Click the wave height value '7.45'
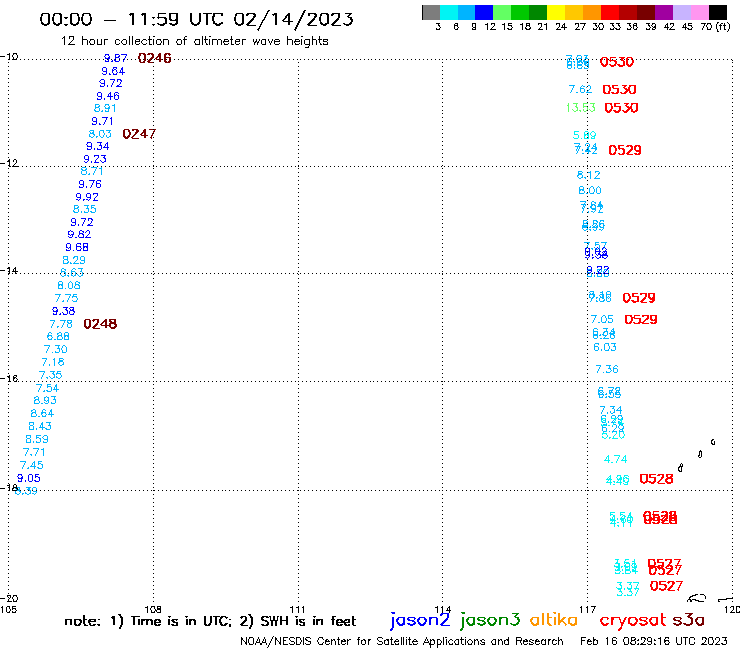 (x=31, y=465)
